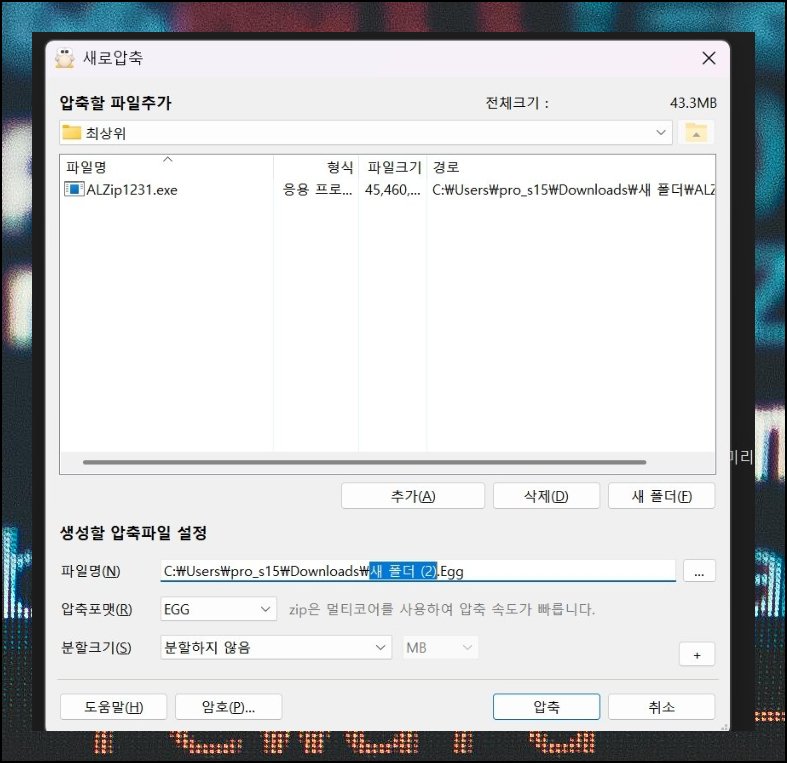
Task: Click the 추가(A) button
Action: [x=413, y=496]
